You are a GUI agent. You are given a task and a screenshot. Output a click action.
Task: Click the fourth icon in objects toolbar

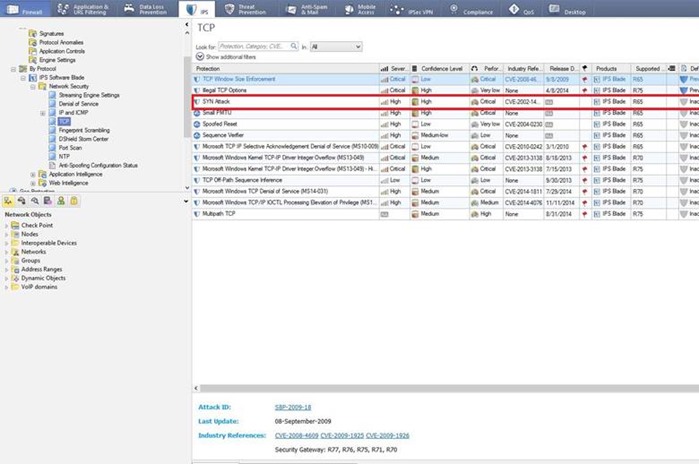pyautogui.click(x=48, y=201)
